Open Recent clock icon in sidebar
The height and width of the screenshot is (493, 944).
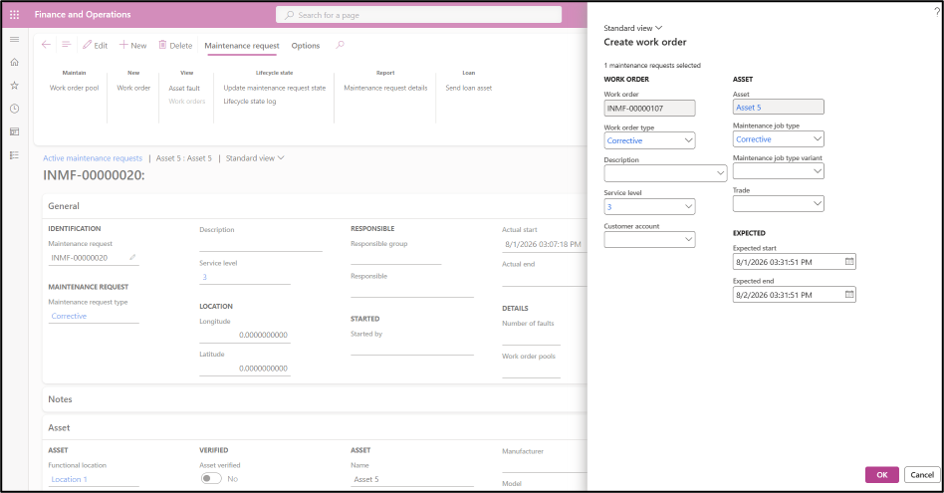pyautogui.click(x=14, y=108)
